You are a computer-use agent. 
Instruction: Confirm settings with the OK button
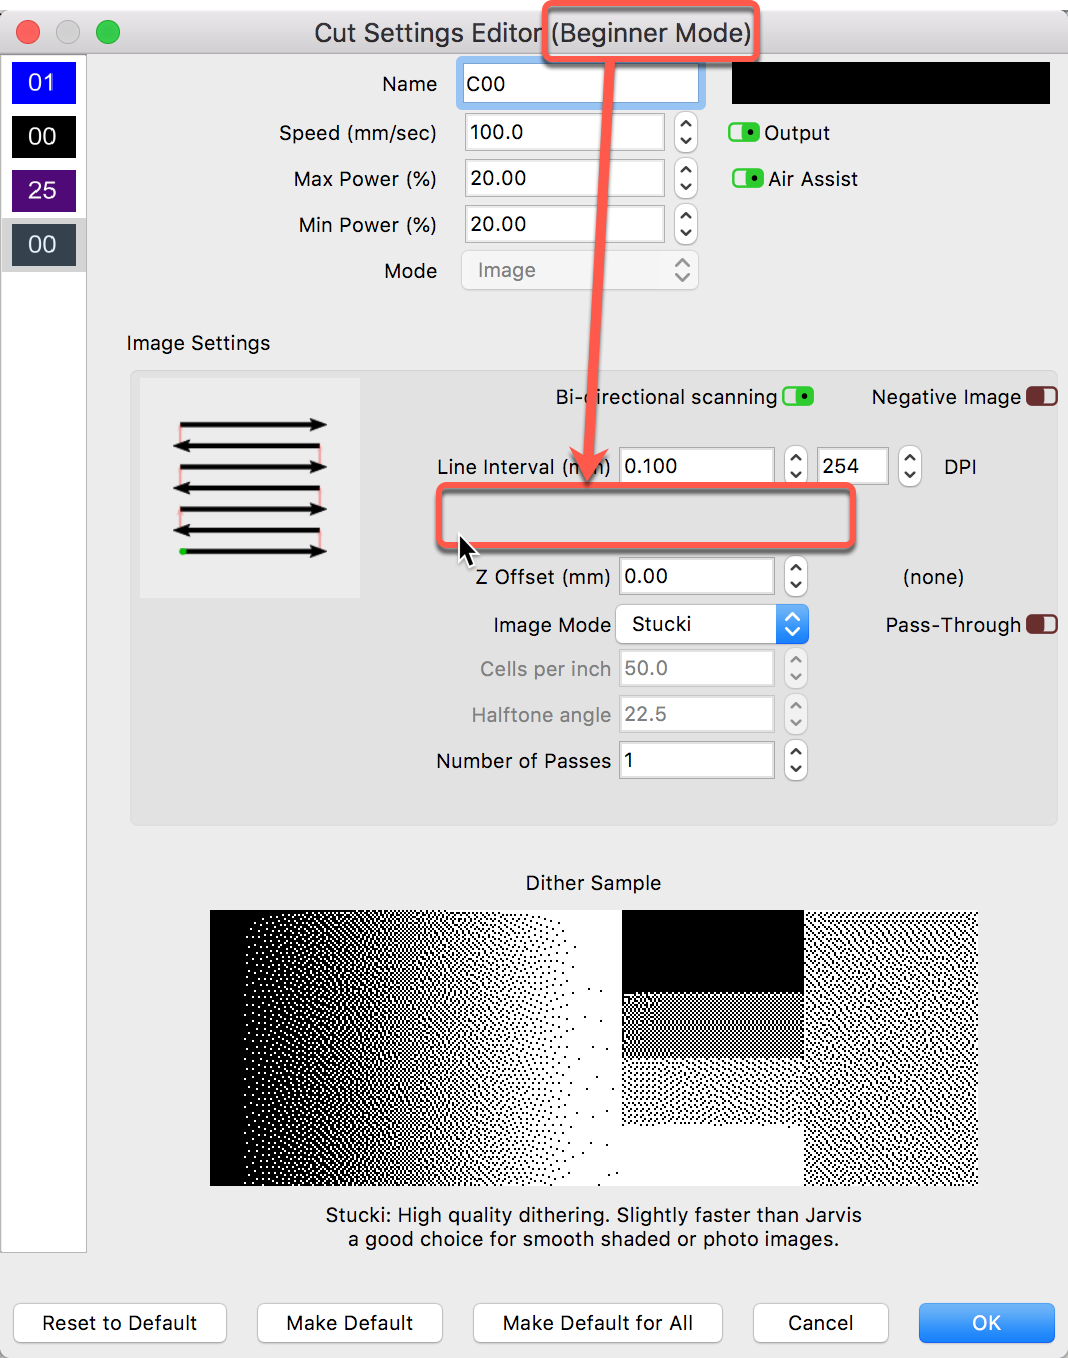(x=986, y=1323)
